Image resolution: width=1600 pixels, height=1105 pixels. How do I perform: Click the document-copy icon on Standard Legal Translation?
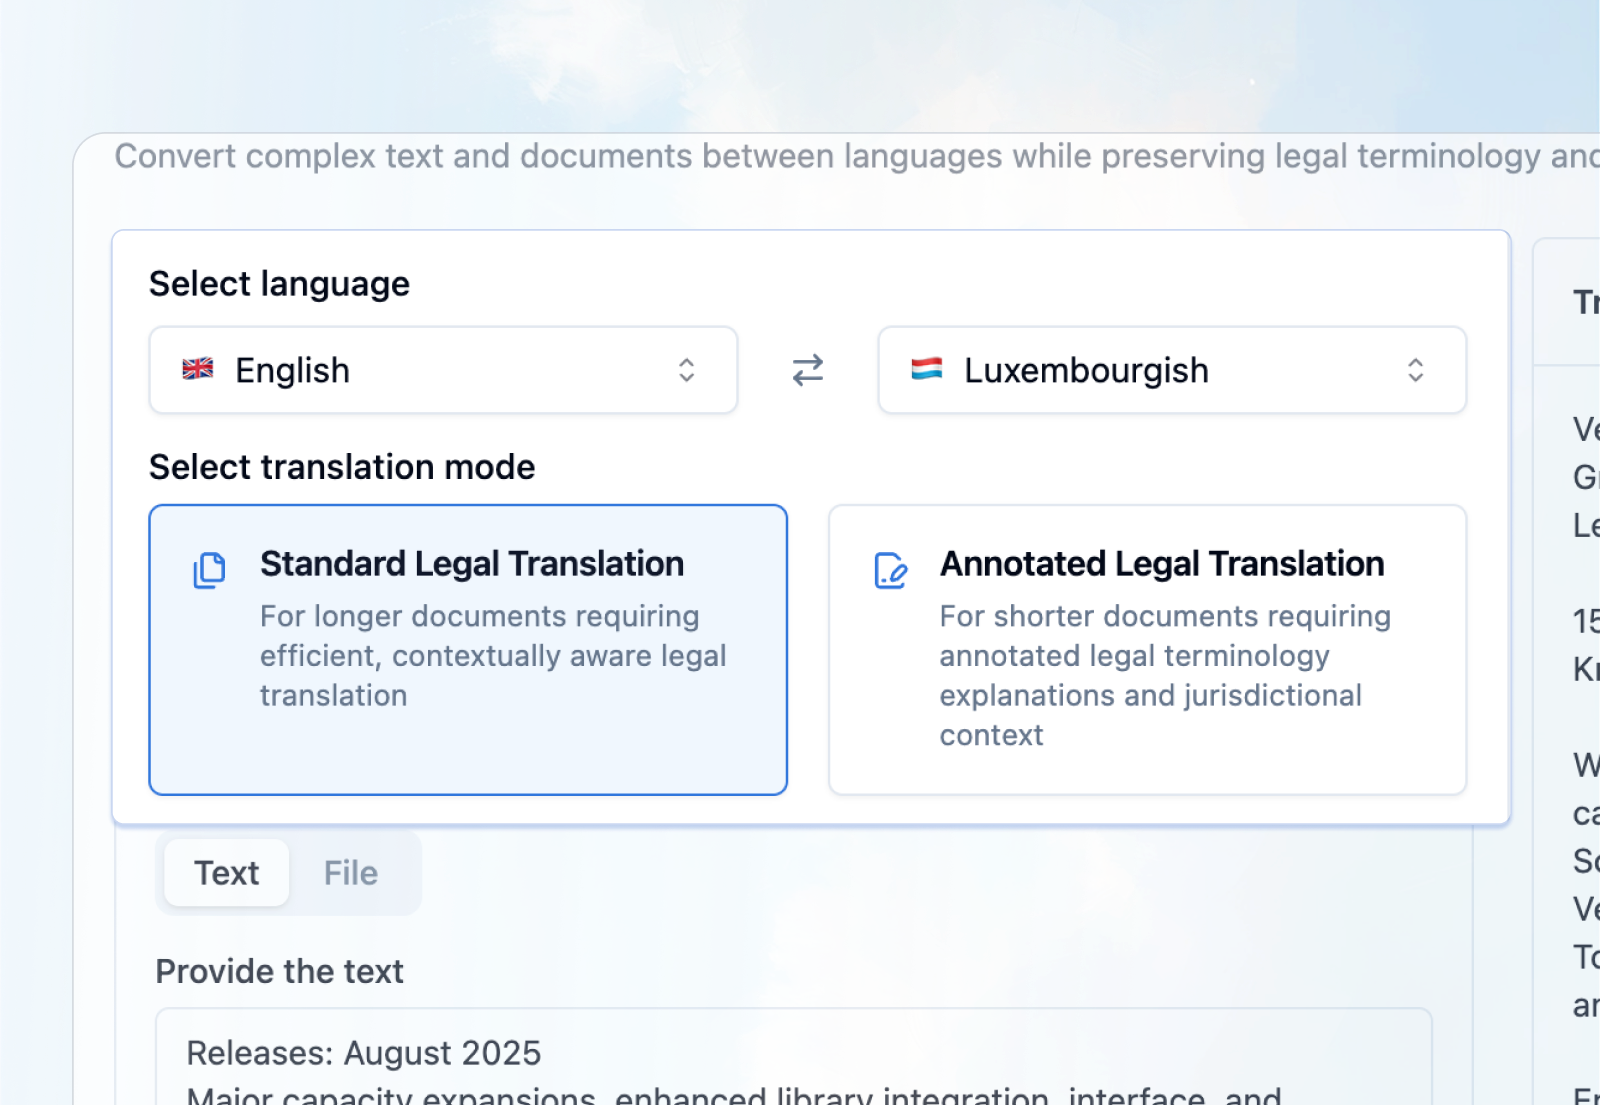(x=209, y=571)
